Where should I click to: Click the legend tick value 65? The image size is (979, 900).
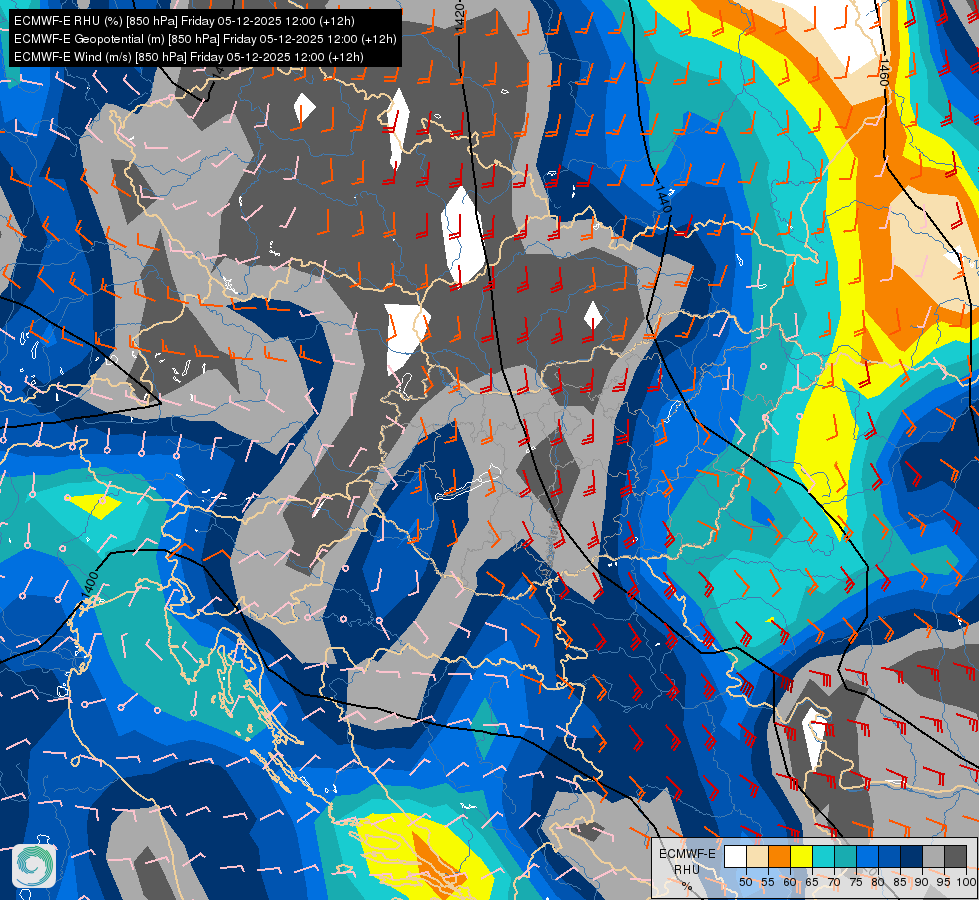pos(812,882)
